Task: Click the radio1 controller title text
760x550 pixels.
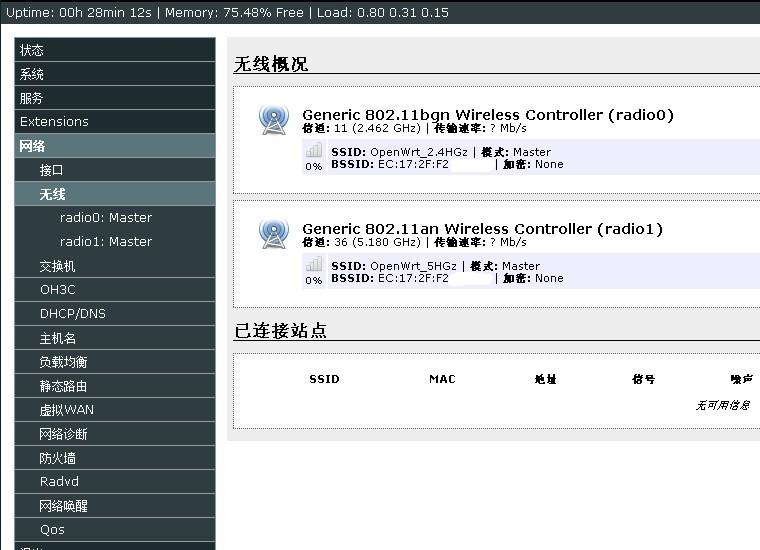Action: click(x=482, y=229)
